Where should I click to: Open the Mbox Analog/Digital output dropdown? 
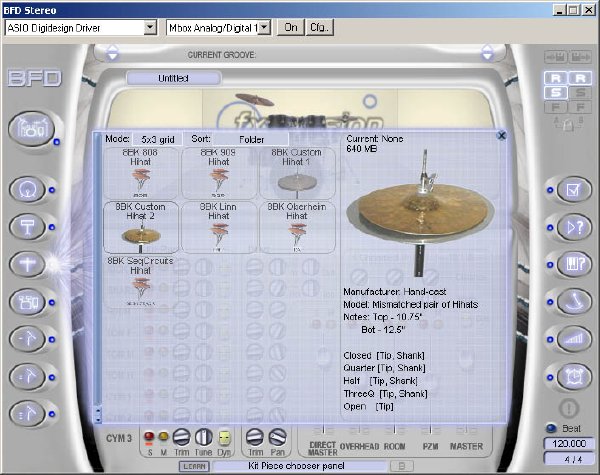point(264,28)
